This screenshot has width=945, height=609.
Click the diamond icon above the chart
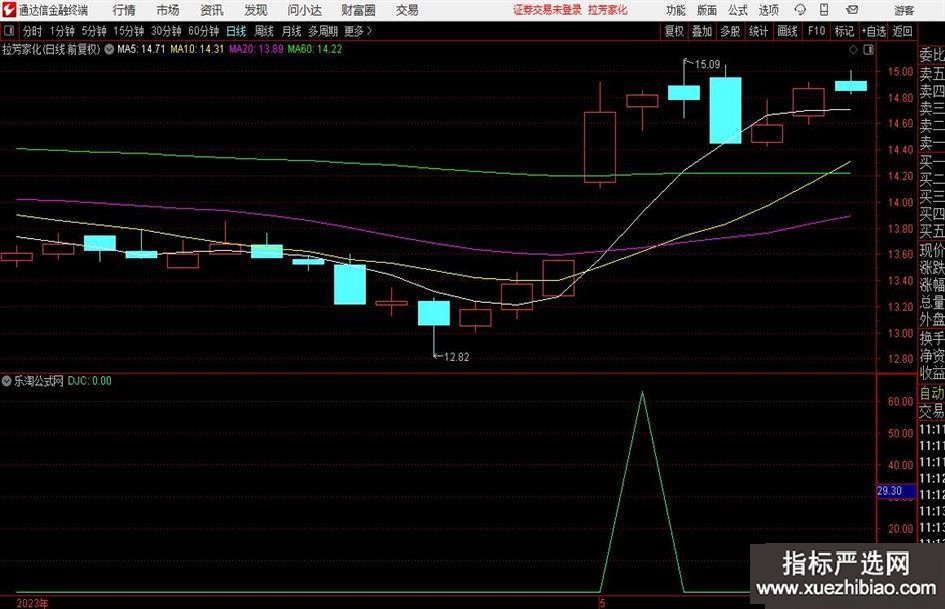(x=852, y=49)
